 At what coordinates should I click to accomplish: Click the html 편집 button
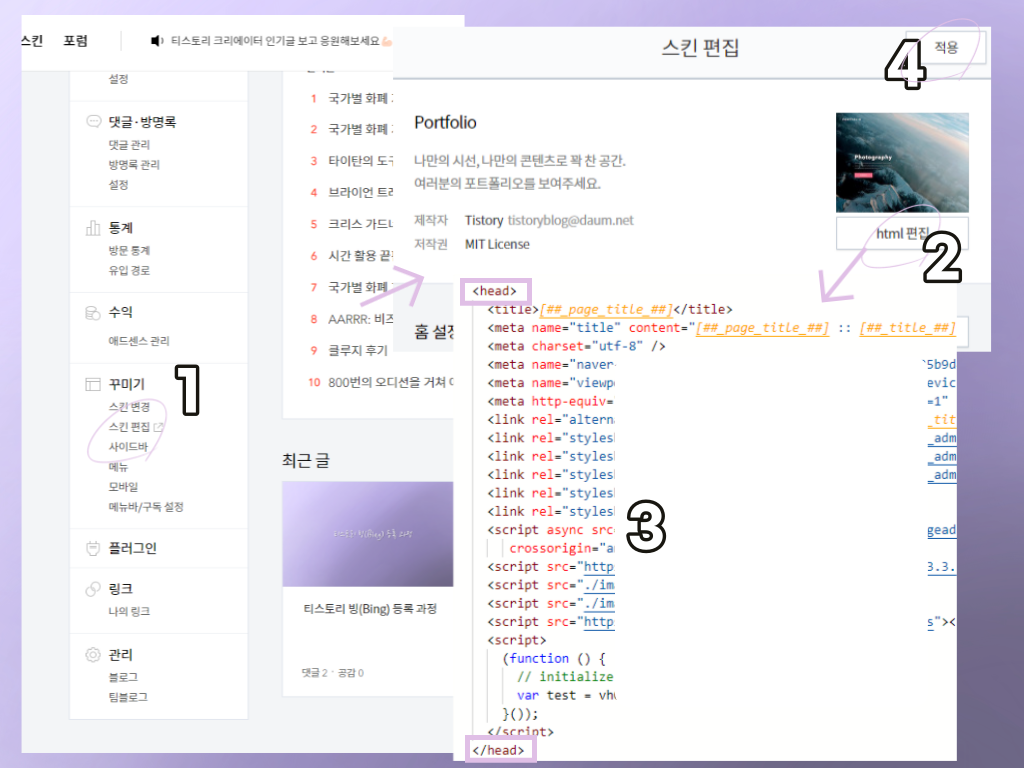pyautogui.click(x=902, y=234)
